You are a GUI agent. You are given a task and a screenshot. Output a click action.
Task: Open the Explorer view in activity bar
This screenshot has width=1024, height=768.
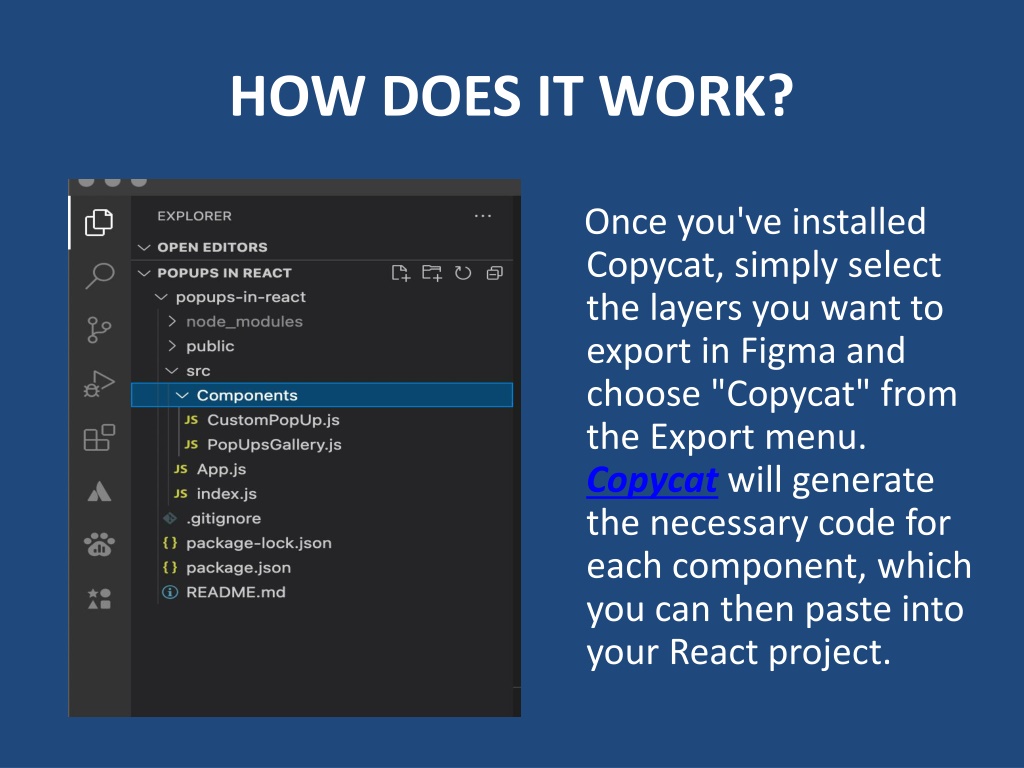[x=99, y=222]
